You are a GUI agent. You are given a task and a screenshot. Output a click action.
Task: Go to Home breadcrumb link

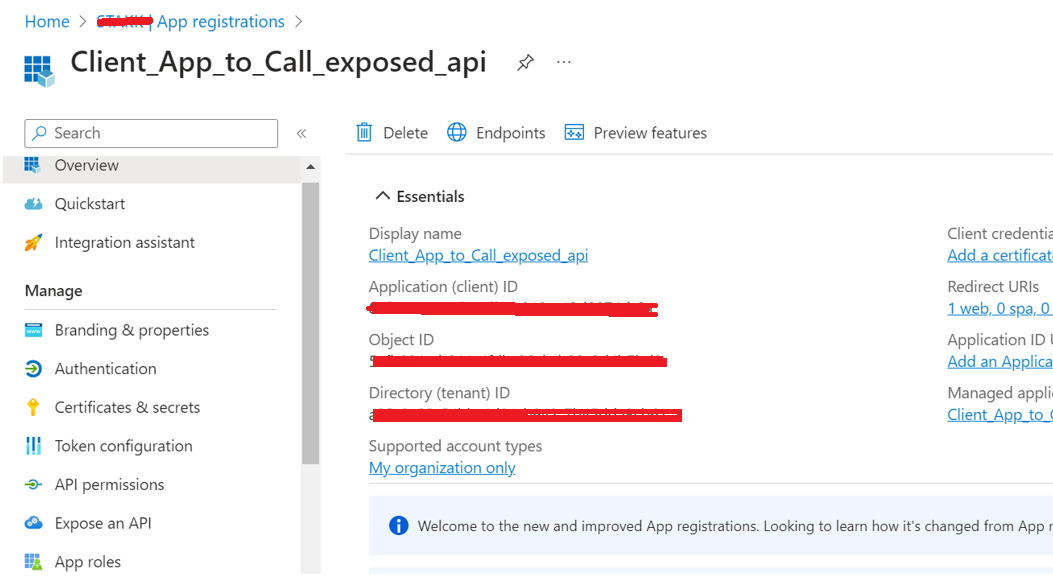47,21
